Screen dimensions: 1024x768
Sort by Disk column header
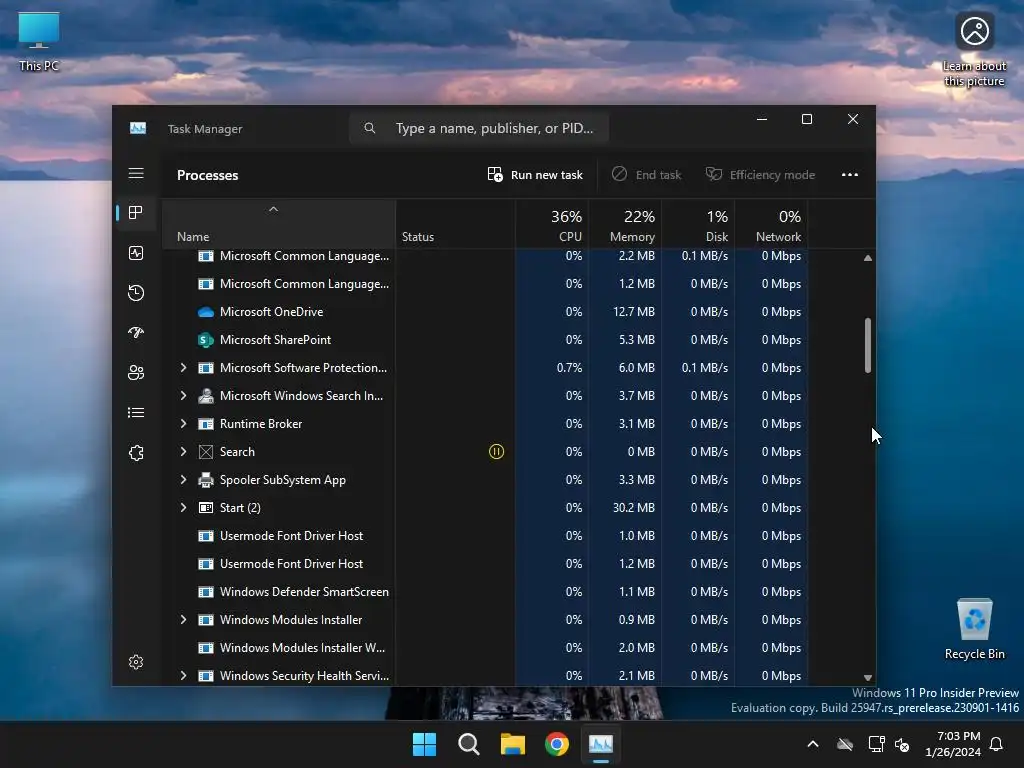(x=698, y=224)
